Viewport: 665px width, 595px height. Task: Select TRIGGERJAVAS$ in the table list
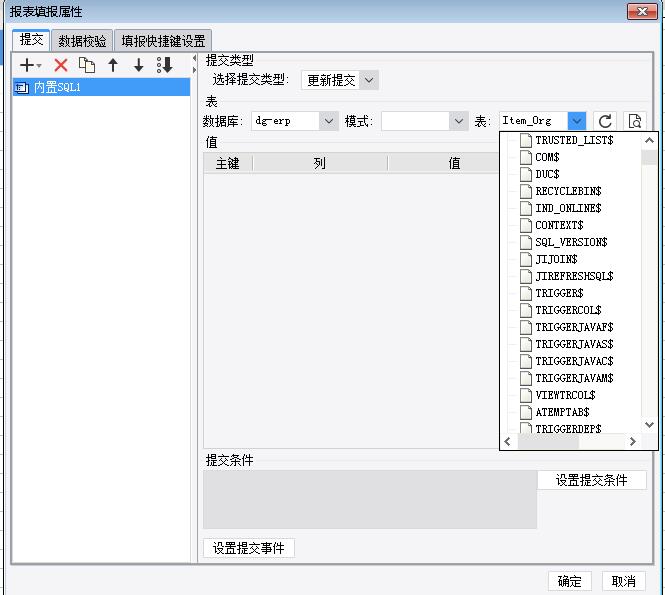coord(574,344)
